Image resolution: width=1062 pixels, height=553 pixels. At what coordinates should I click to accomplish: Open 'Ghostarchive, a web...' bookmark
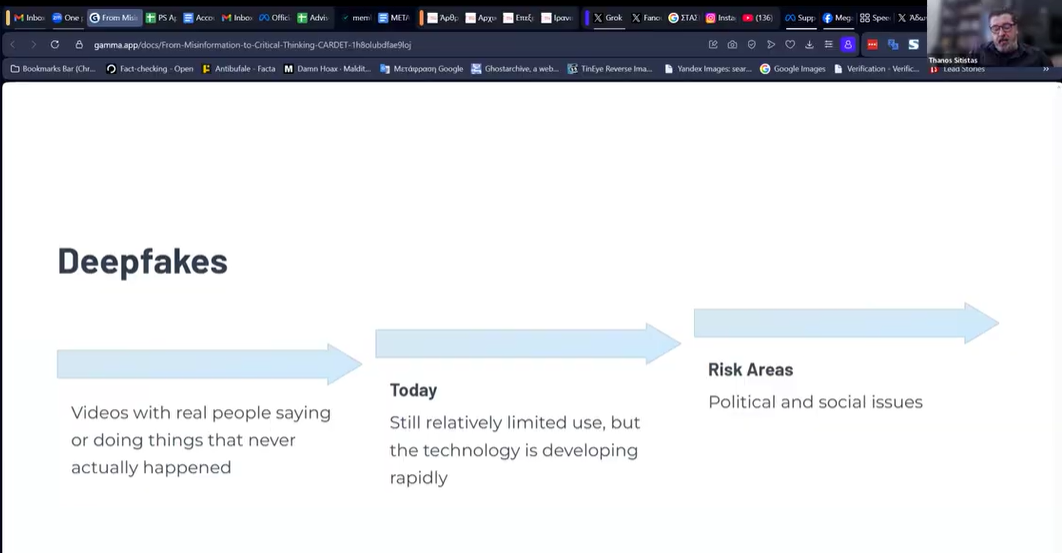point(515,68)
